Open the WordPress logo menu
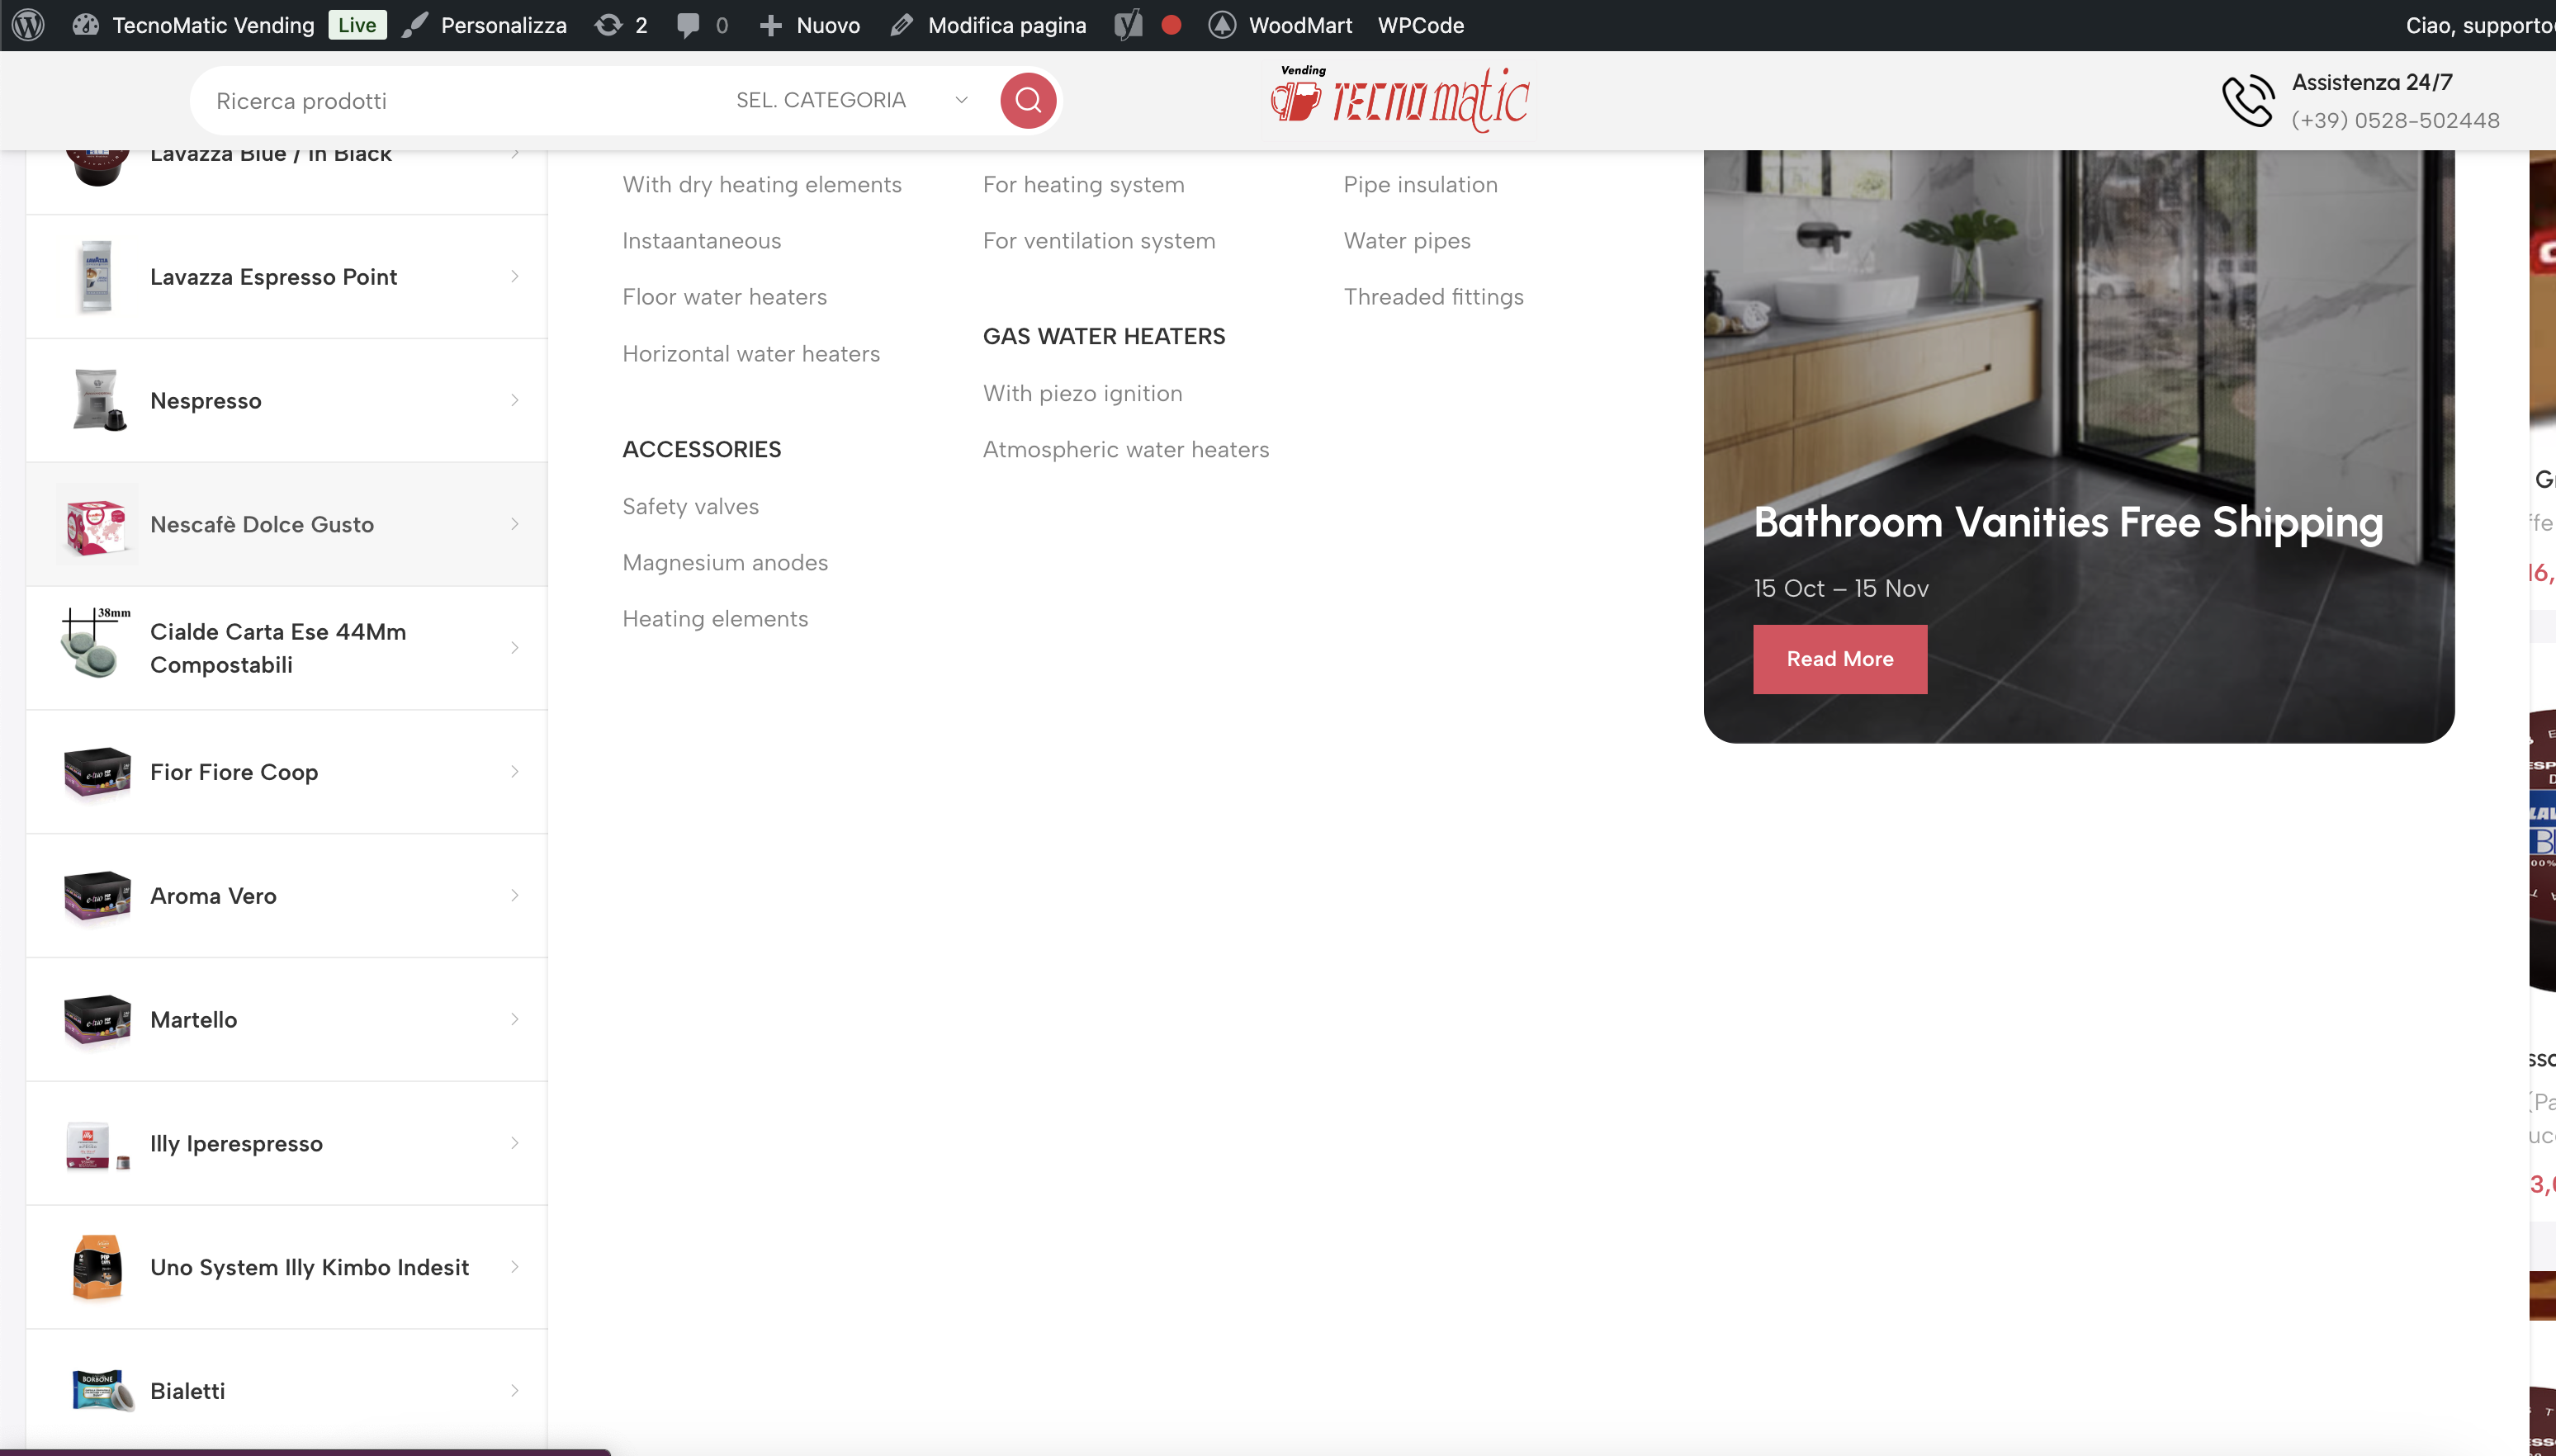The width and height of the screenshot is (2556, 1456). pos(28,25)
